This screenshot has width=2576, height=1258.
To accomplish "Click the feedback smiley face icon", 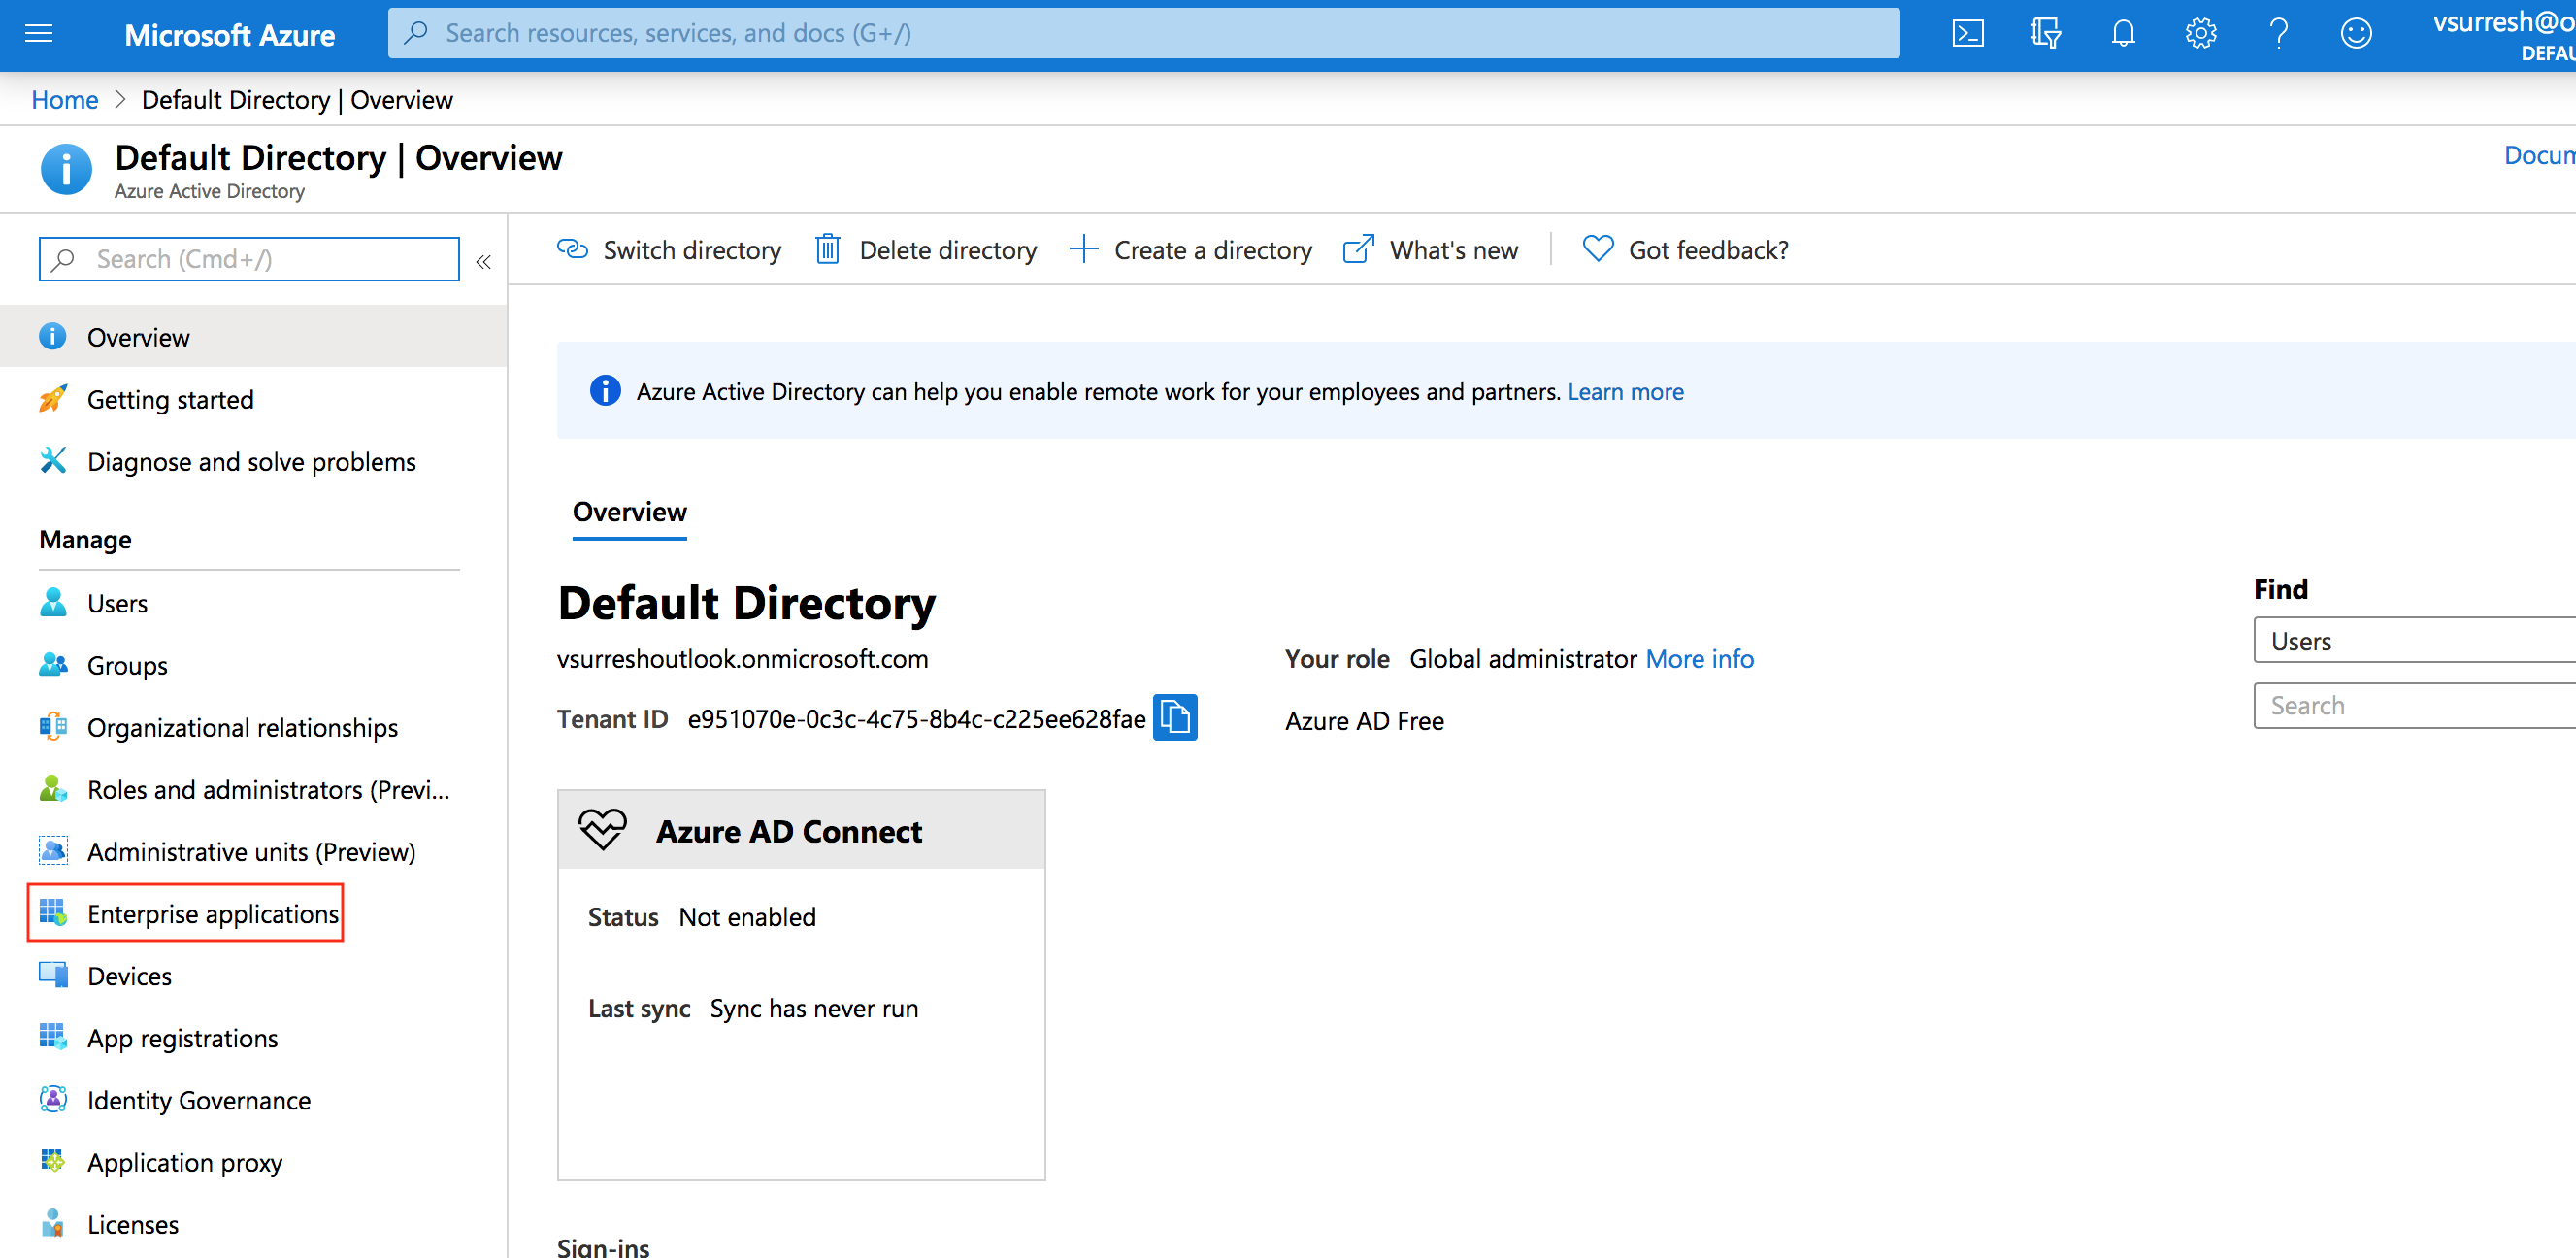I will click(x=2355, y=34).
